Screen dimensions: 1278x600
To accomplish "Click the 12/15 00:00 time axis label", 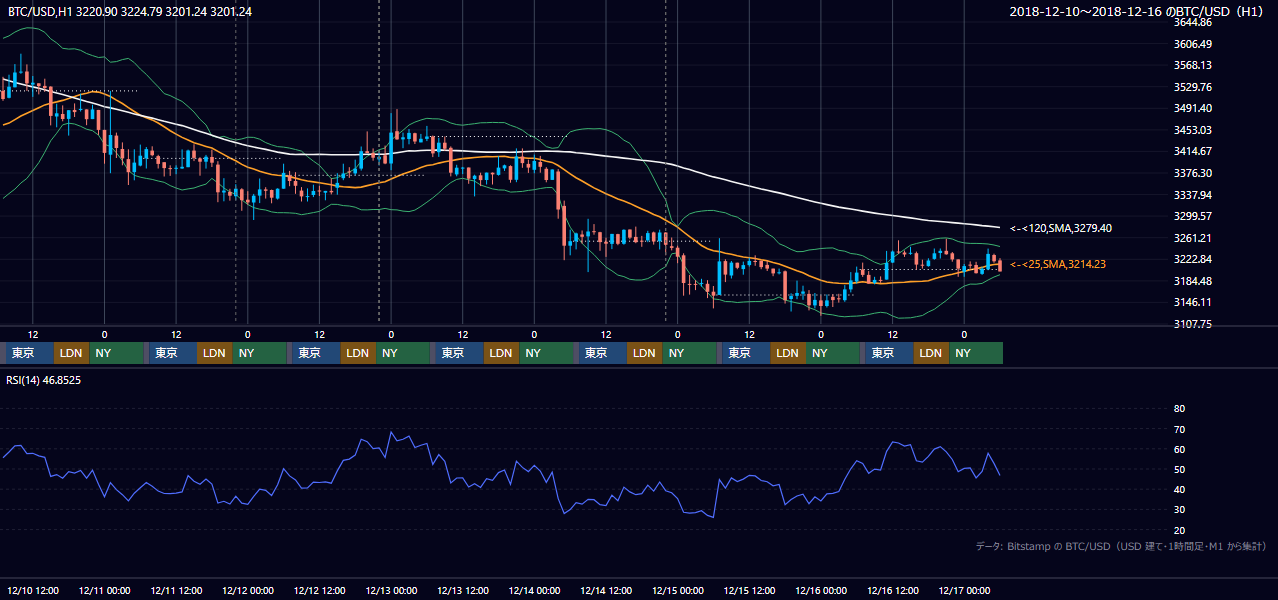I will point(677,591).
